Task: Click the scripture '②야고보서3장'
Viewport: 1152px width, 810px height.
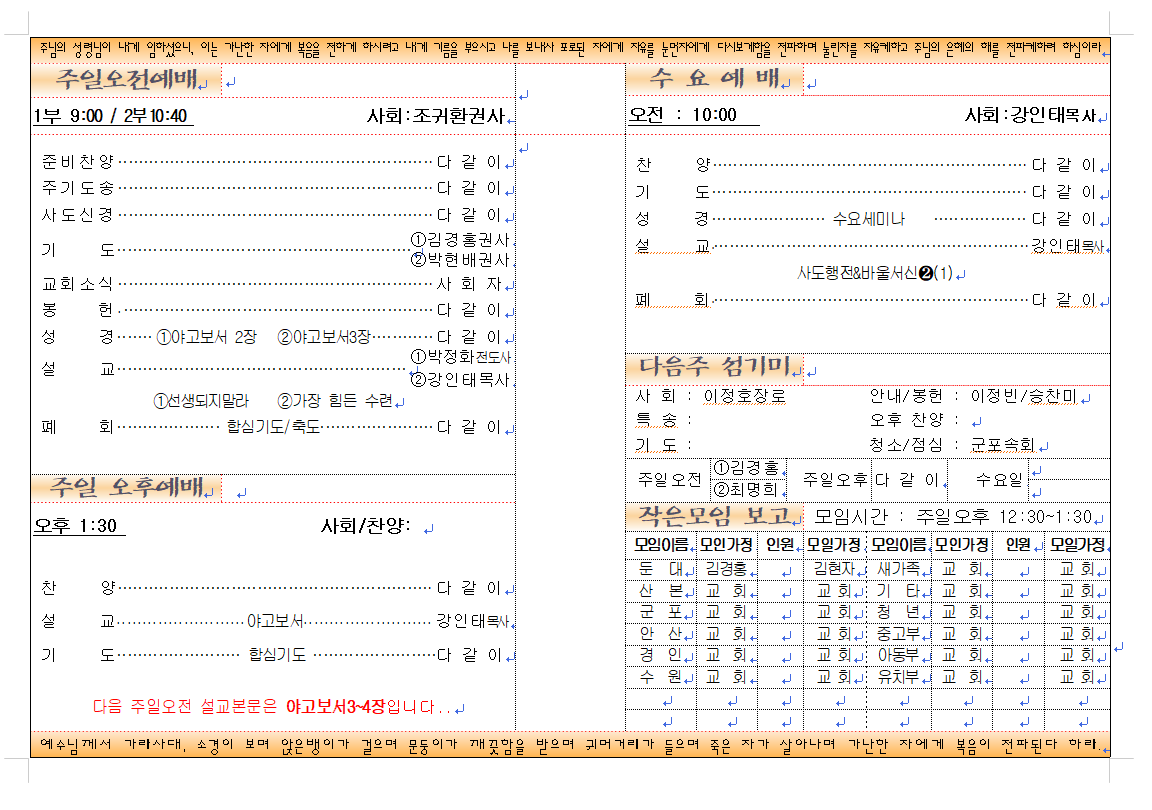Action: (323, 337)
